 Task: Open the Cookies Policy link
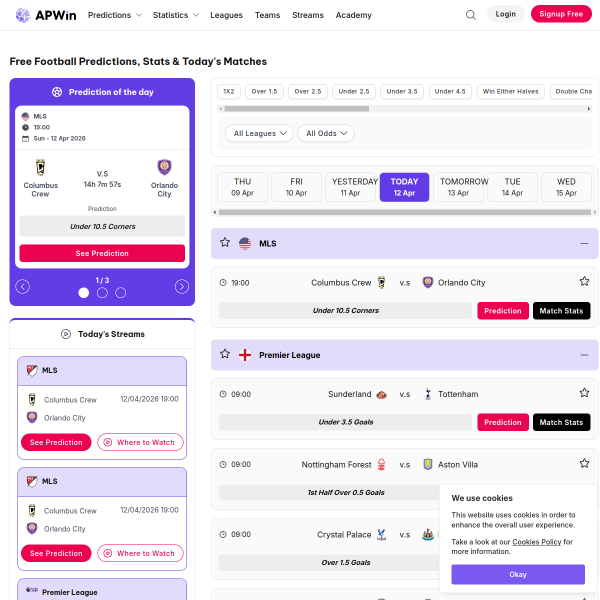click(536, 542)
